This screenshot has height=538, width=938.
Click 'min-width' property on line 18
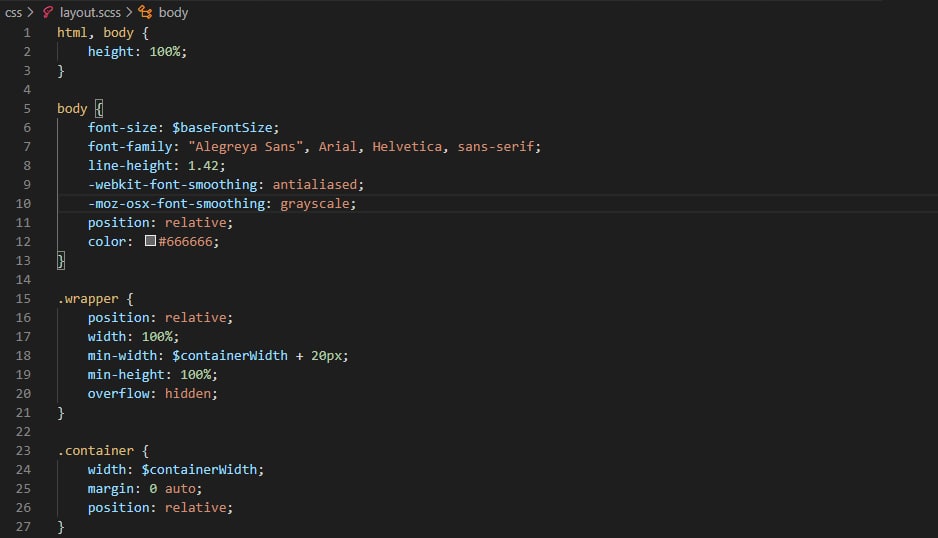pos(122,355)
